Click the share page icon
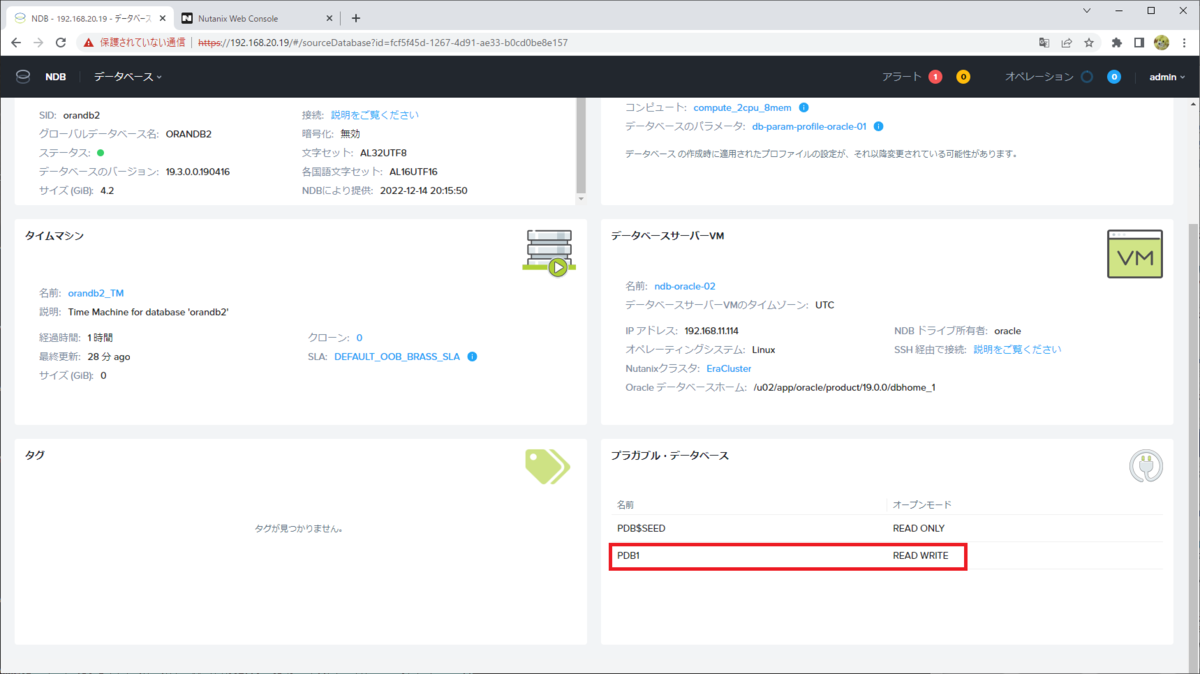The width and height of the screenshot is (1200, 674). 1066,43
